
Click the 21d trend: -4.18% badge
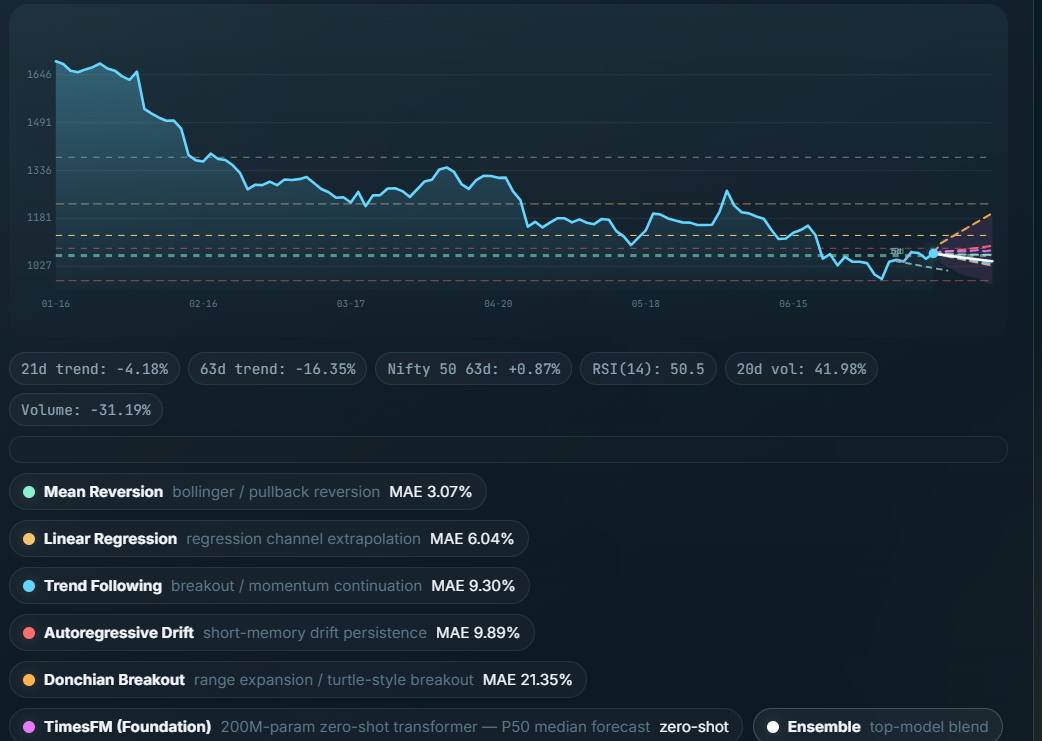click(x=94, y=369)
